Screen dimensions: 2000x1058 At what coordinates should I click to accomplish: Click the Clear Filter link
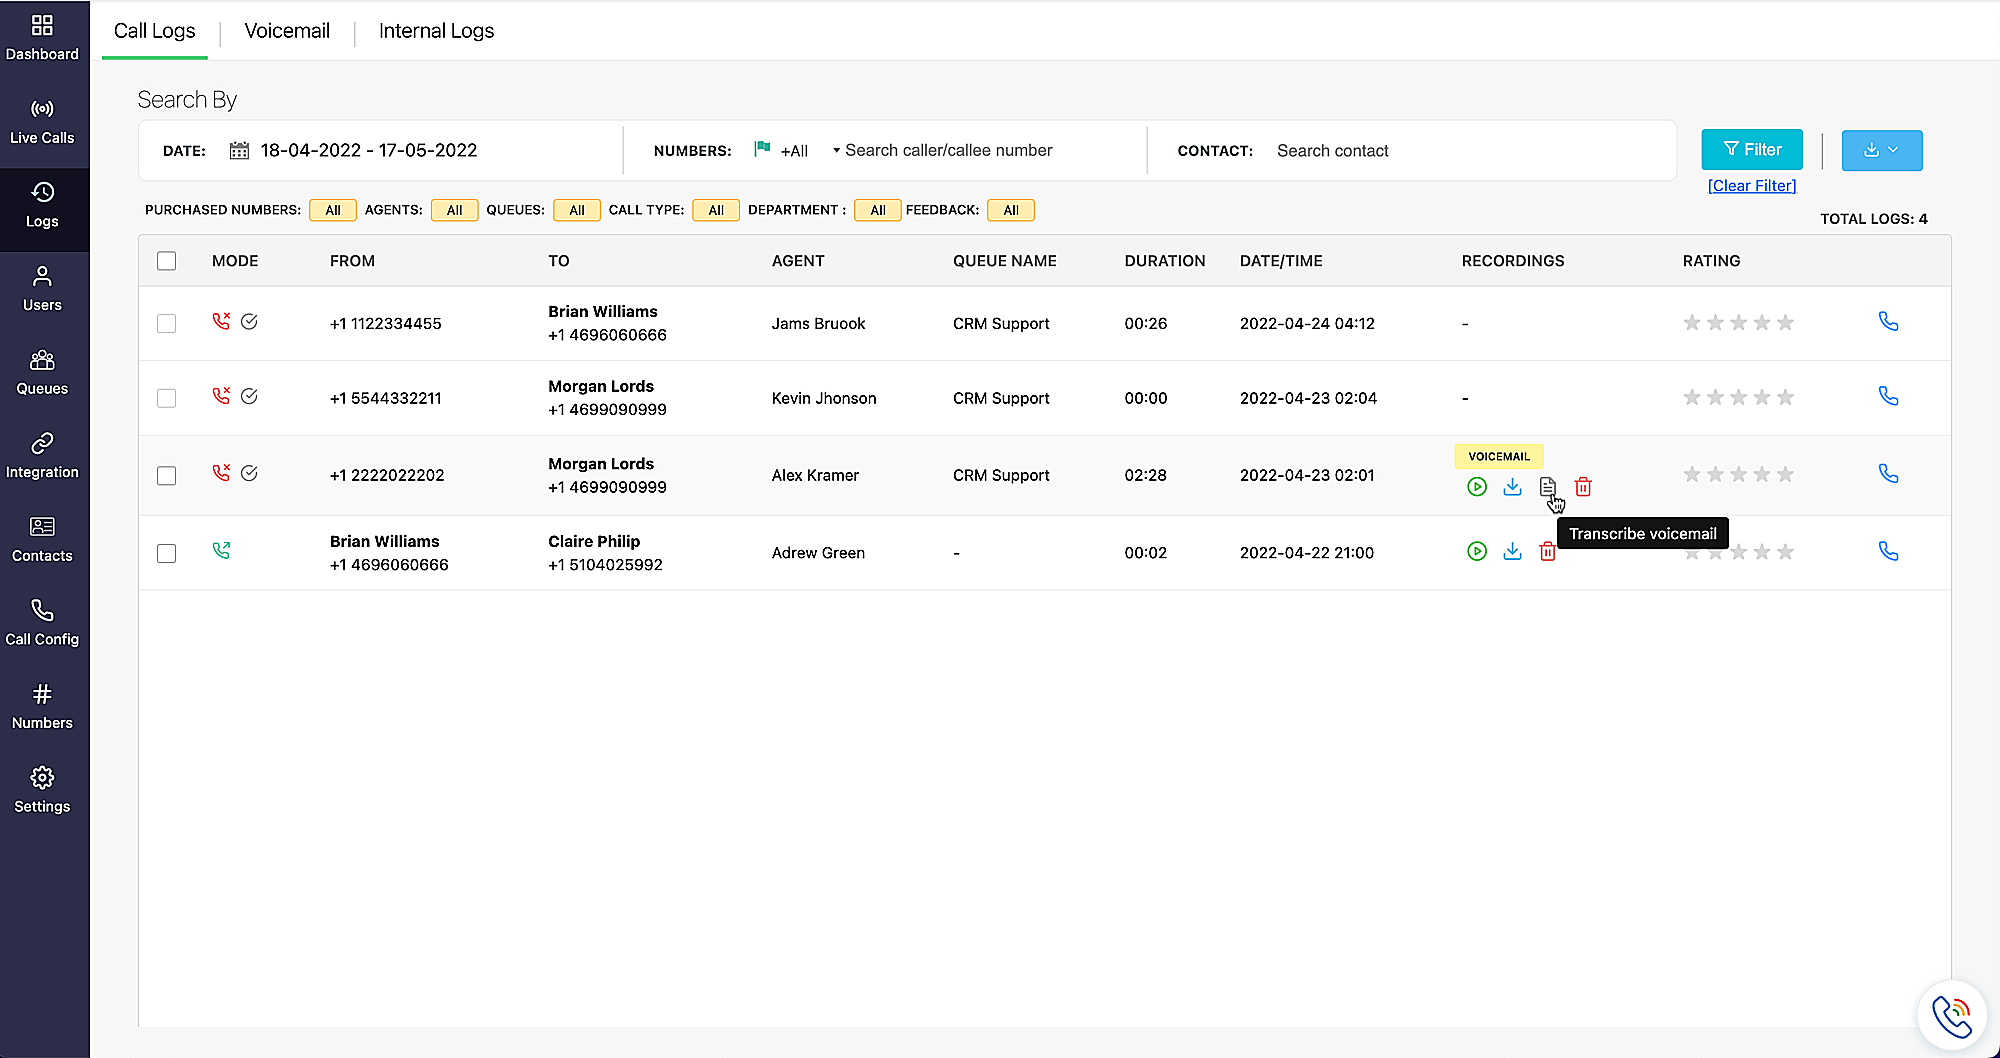click(x=1751, y=186)
